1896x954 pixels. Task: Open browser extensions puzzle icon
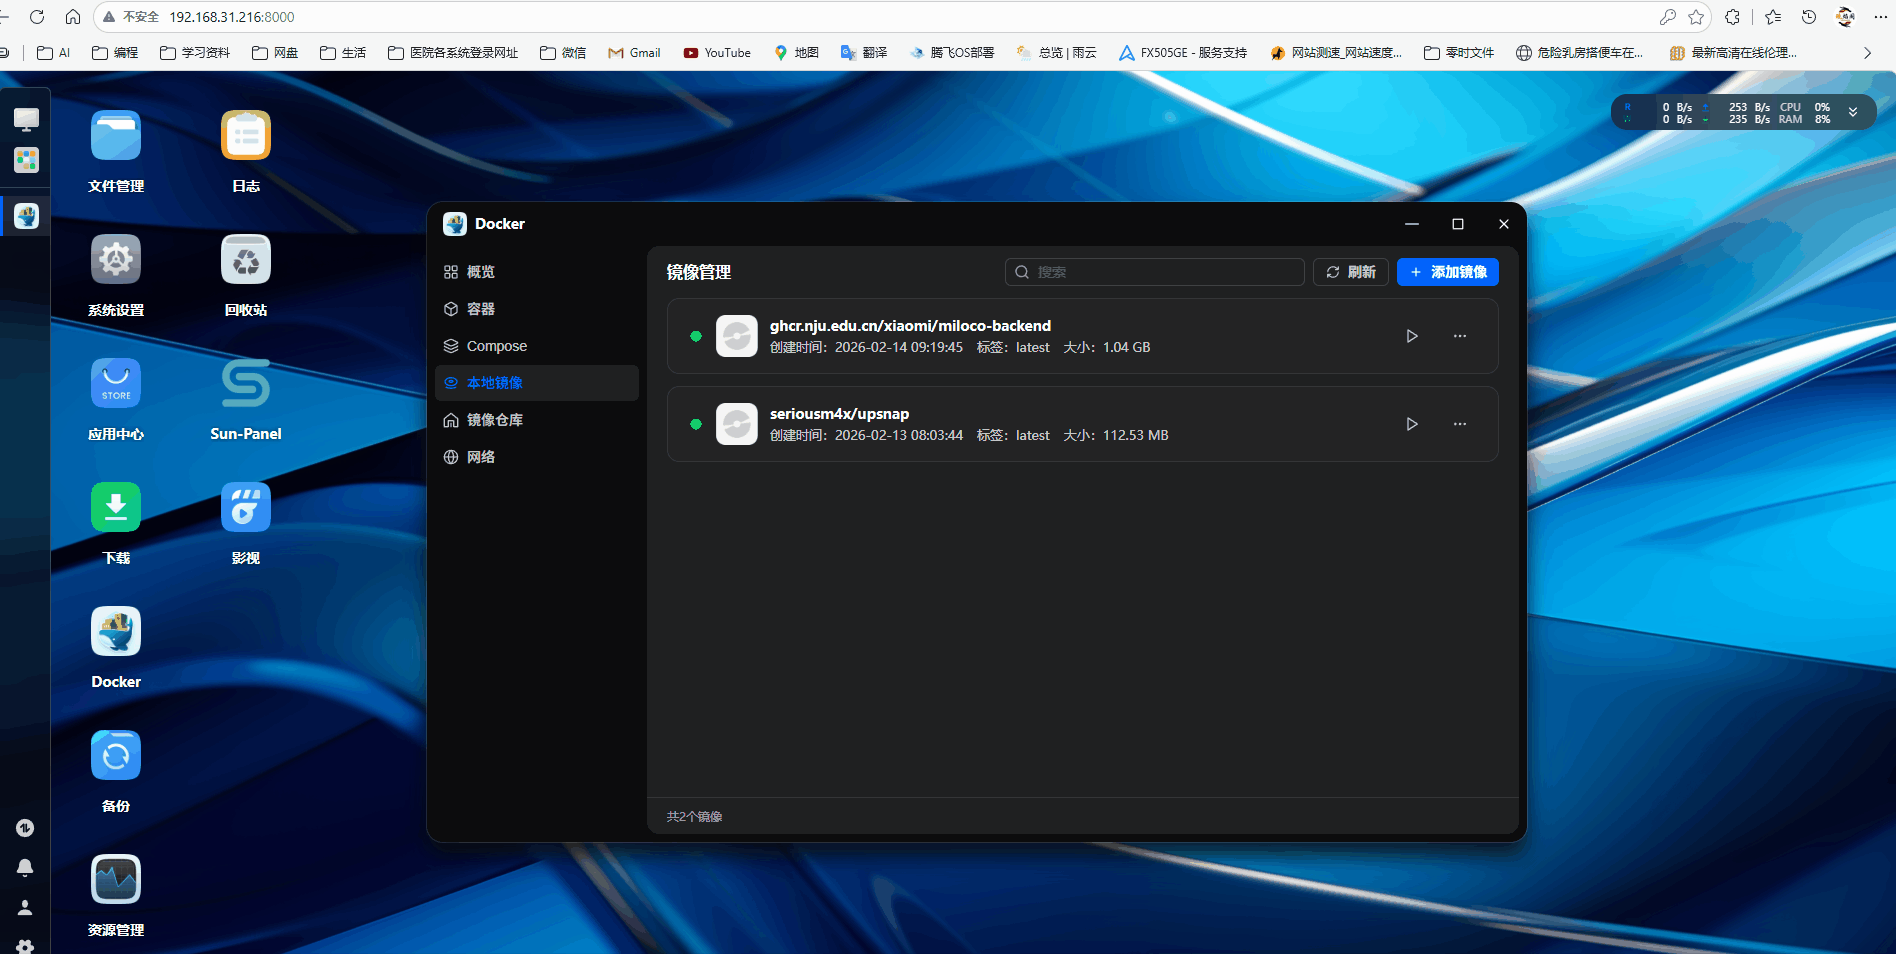click(x=1732, y=17)
